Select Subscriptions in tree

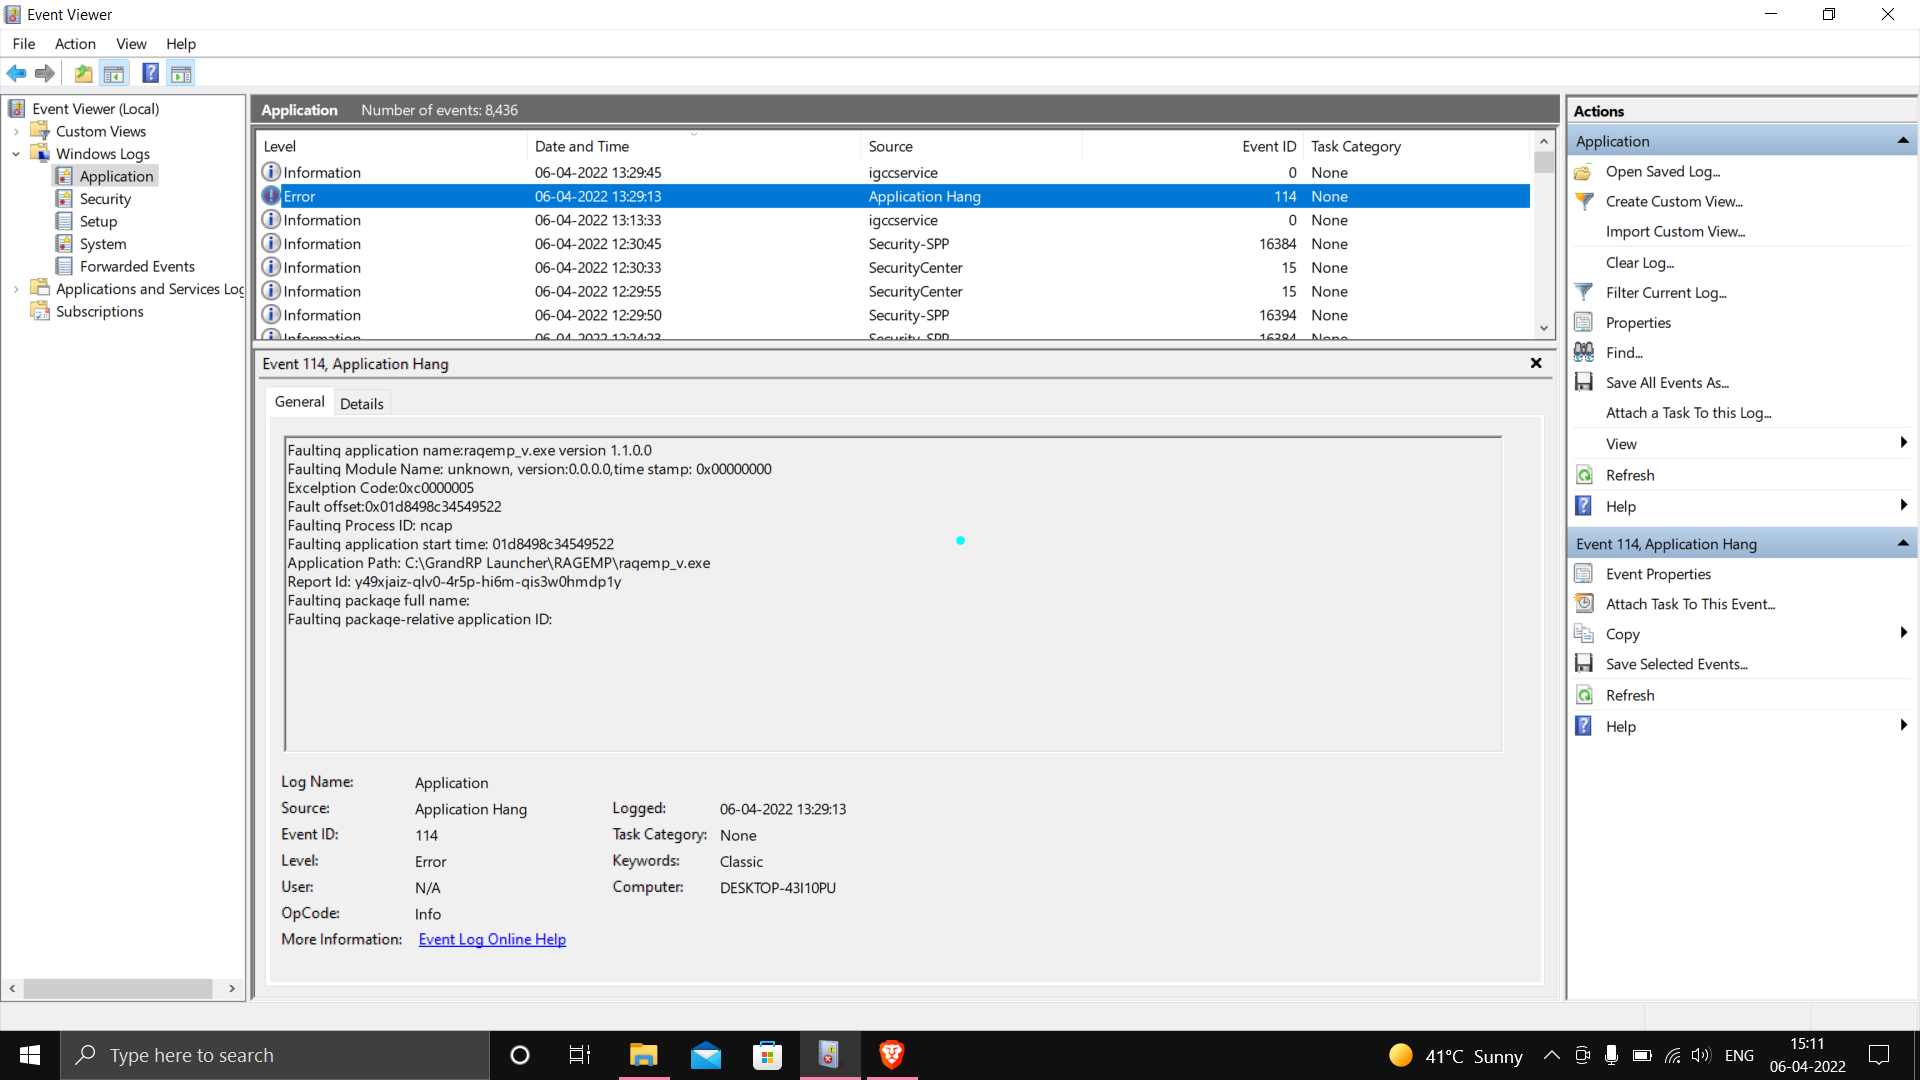(x=99, y=312)
